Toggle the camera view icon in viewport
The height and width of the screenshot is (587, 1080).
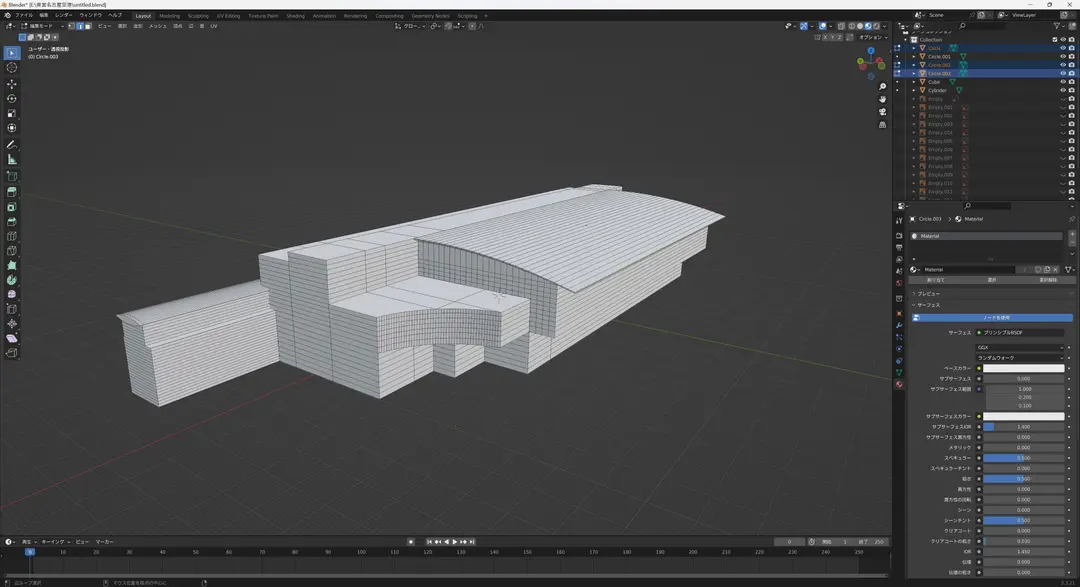(882, 112)
